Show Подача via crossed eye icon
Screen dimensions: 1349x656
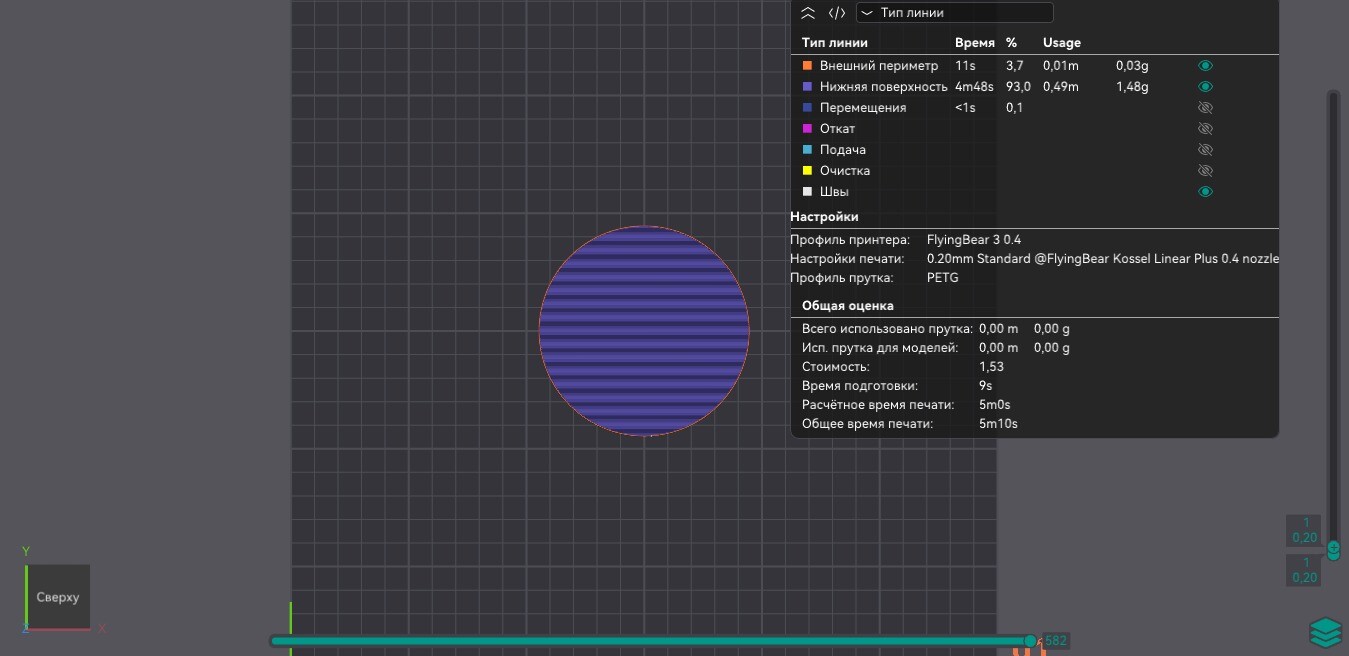pyautogui.click(x=1205, y=150)
